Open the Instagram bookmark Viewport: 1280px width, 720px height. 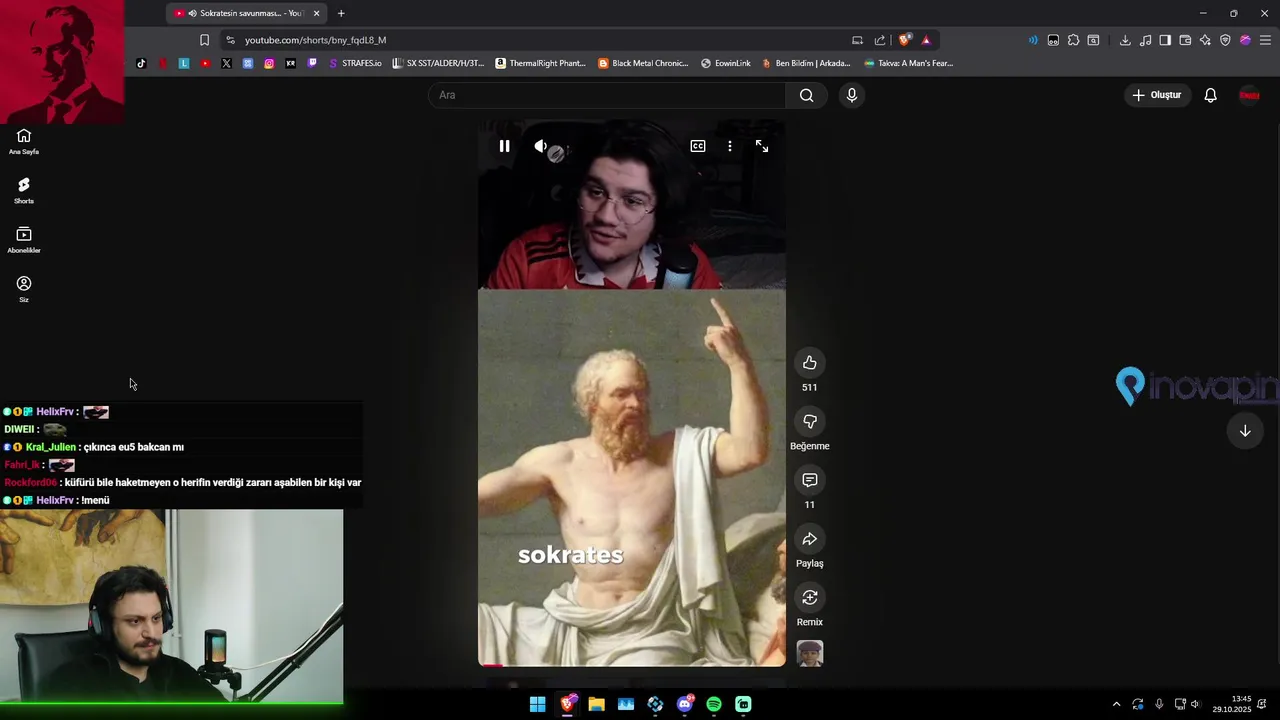(269, 63)
